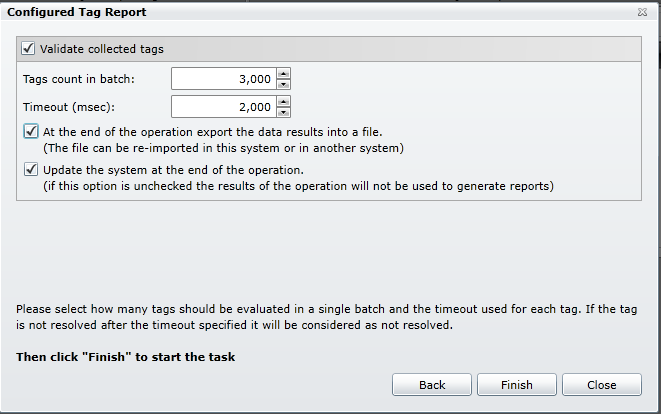661x414 pixels.
Task: Click the export data results description text
Action: [212, 131]
